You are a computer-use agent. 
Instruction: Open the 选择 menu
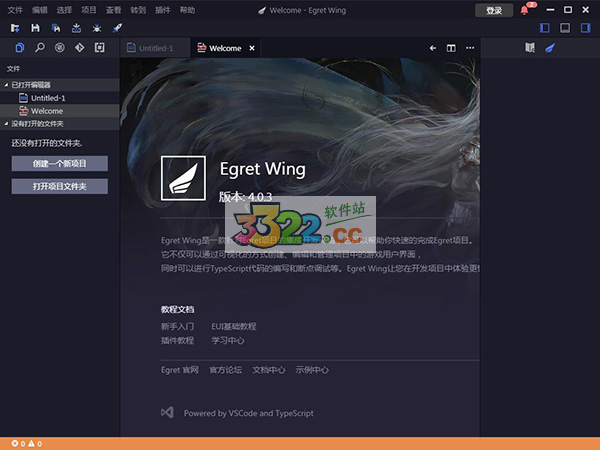64,10
